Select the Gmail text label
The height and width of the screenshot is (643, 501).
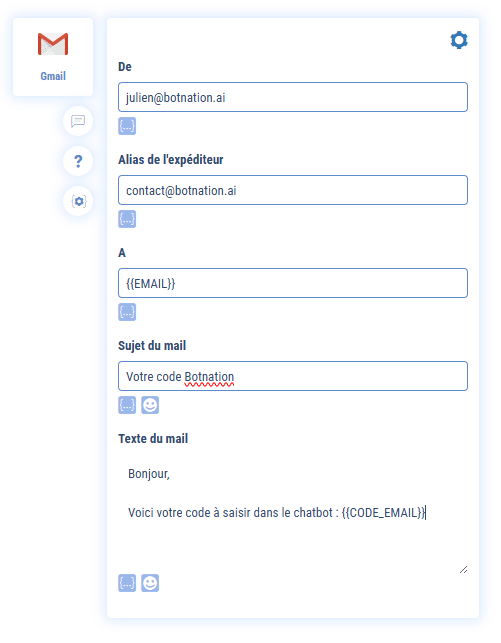click(x=53, y=76)
